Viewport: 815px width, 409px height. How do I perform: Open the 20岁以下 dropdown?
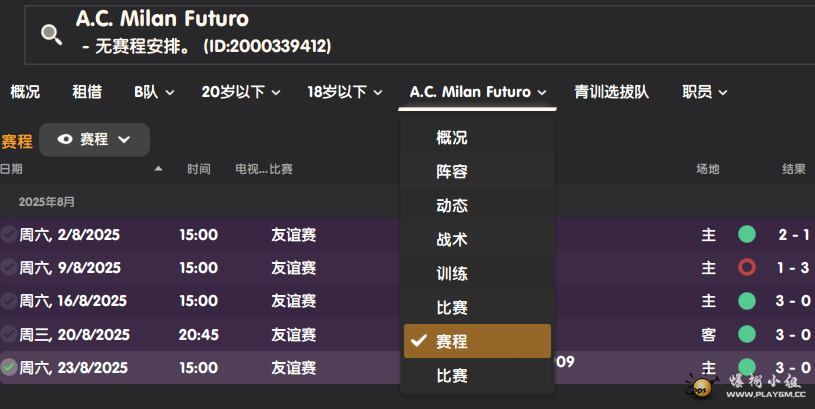point(241,92)
